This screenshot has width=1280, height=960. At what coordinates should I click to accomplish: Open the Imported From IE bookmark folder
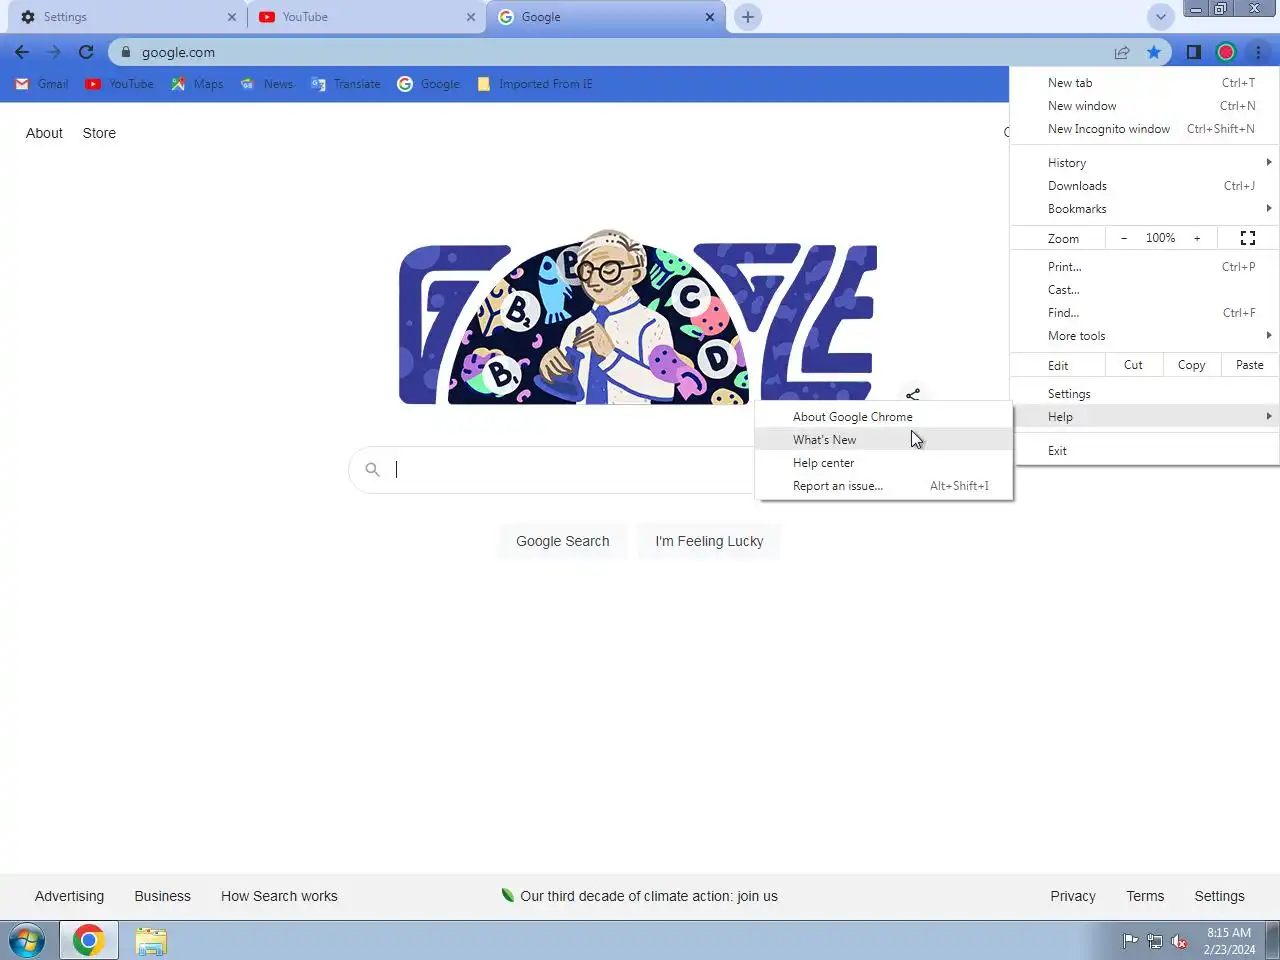point(535,84)
